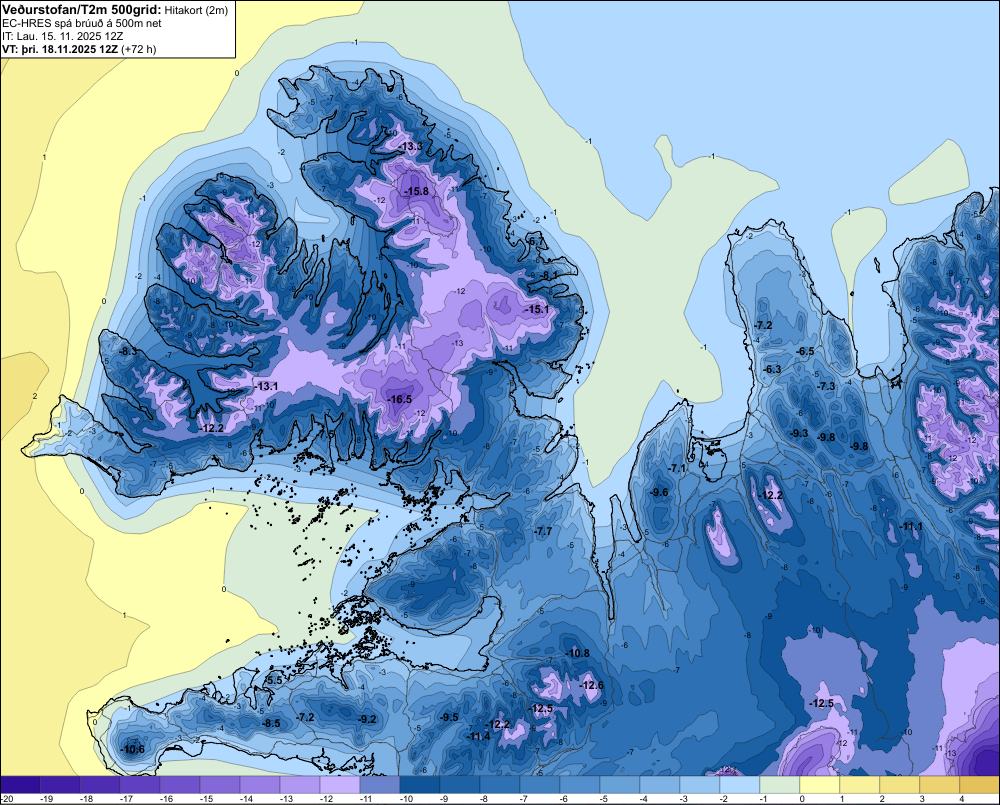Click the 'VT: þri. 18.11.2025 12Z' valid time text
Viewport: 1000px width, 805px height.
click(x=61, y=48)
